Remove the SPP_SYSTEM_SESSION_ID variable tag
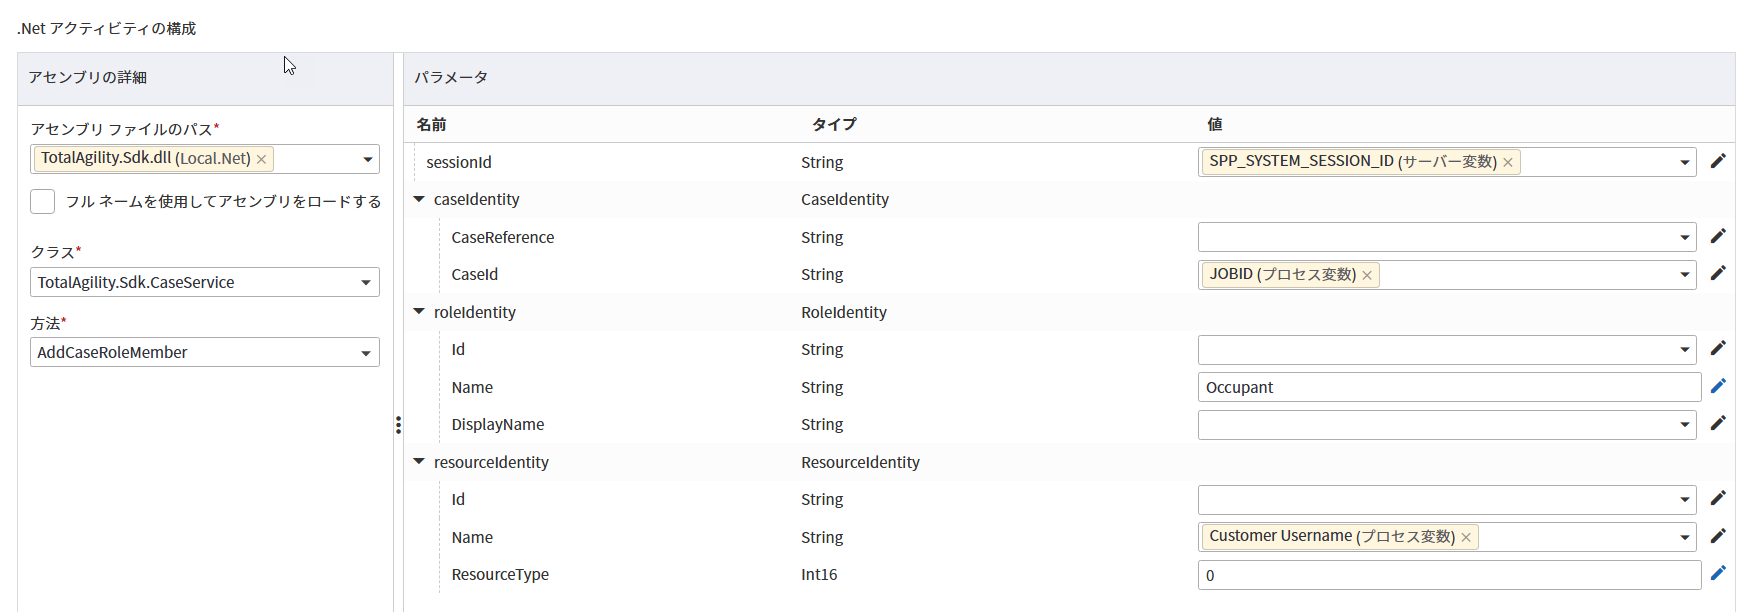Image resolution: width=1753 pixels, height=612 pixels. point(1508,162)
